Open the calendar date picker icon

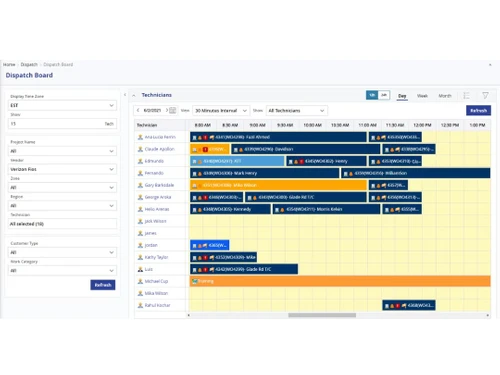click(x=173, y=110)
